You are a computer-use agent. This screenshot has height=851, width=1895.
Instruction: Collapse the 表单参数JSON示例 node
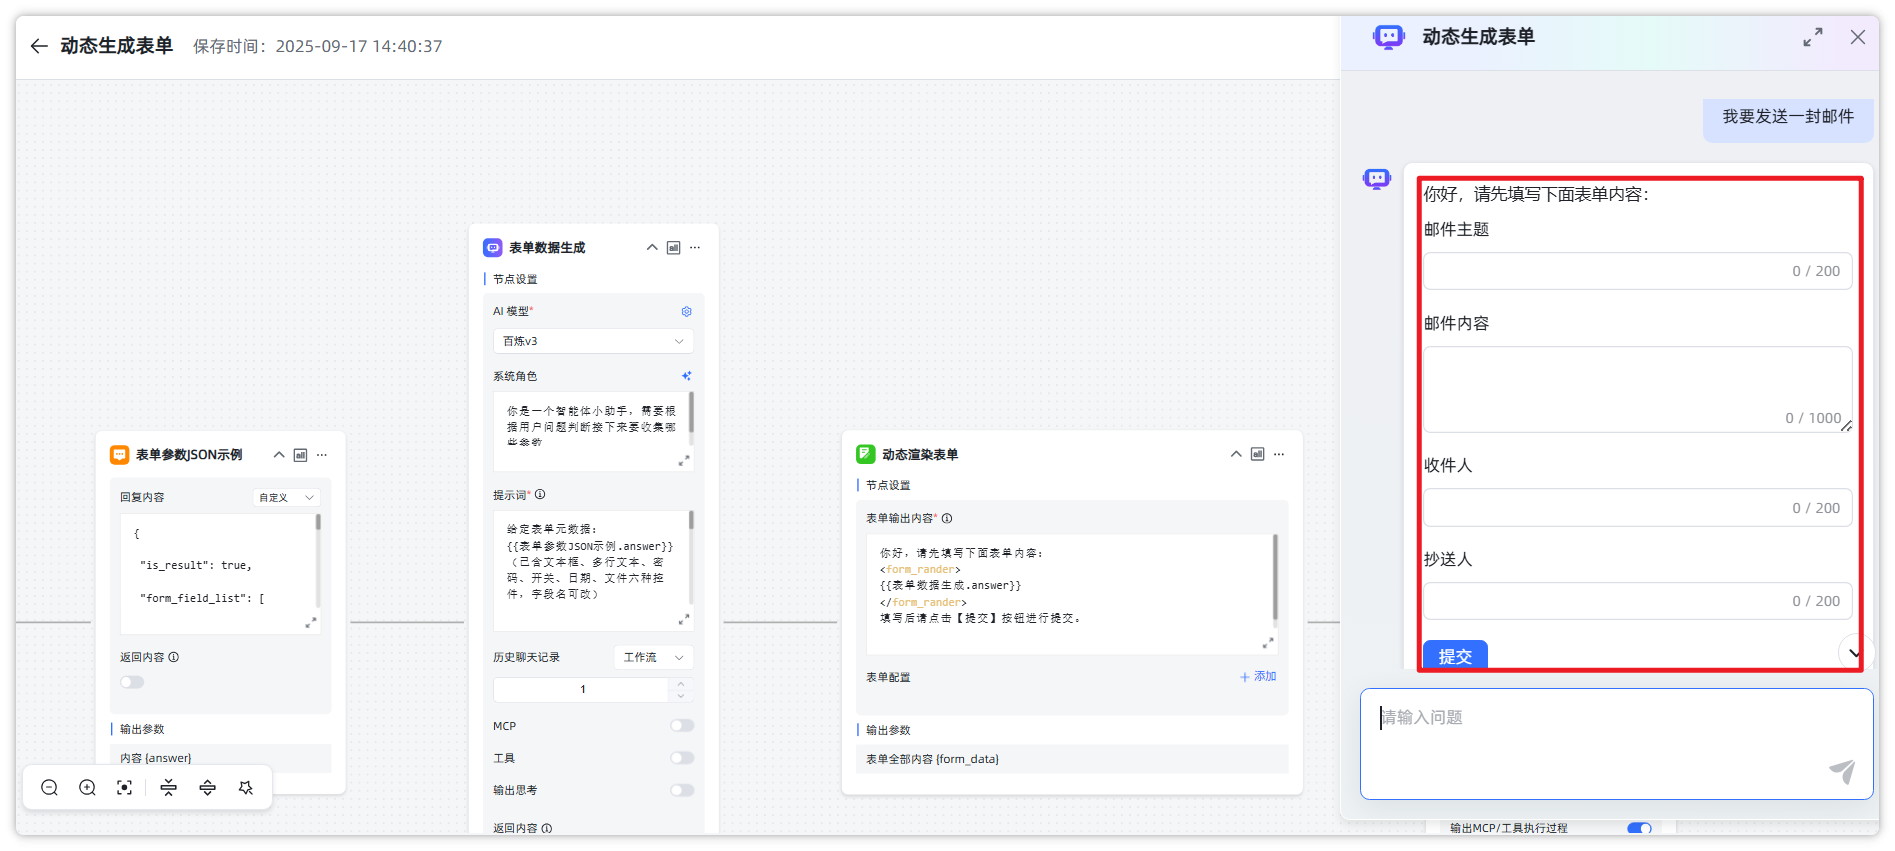point(279,455)
